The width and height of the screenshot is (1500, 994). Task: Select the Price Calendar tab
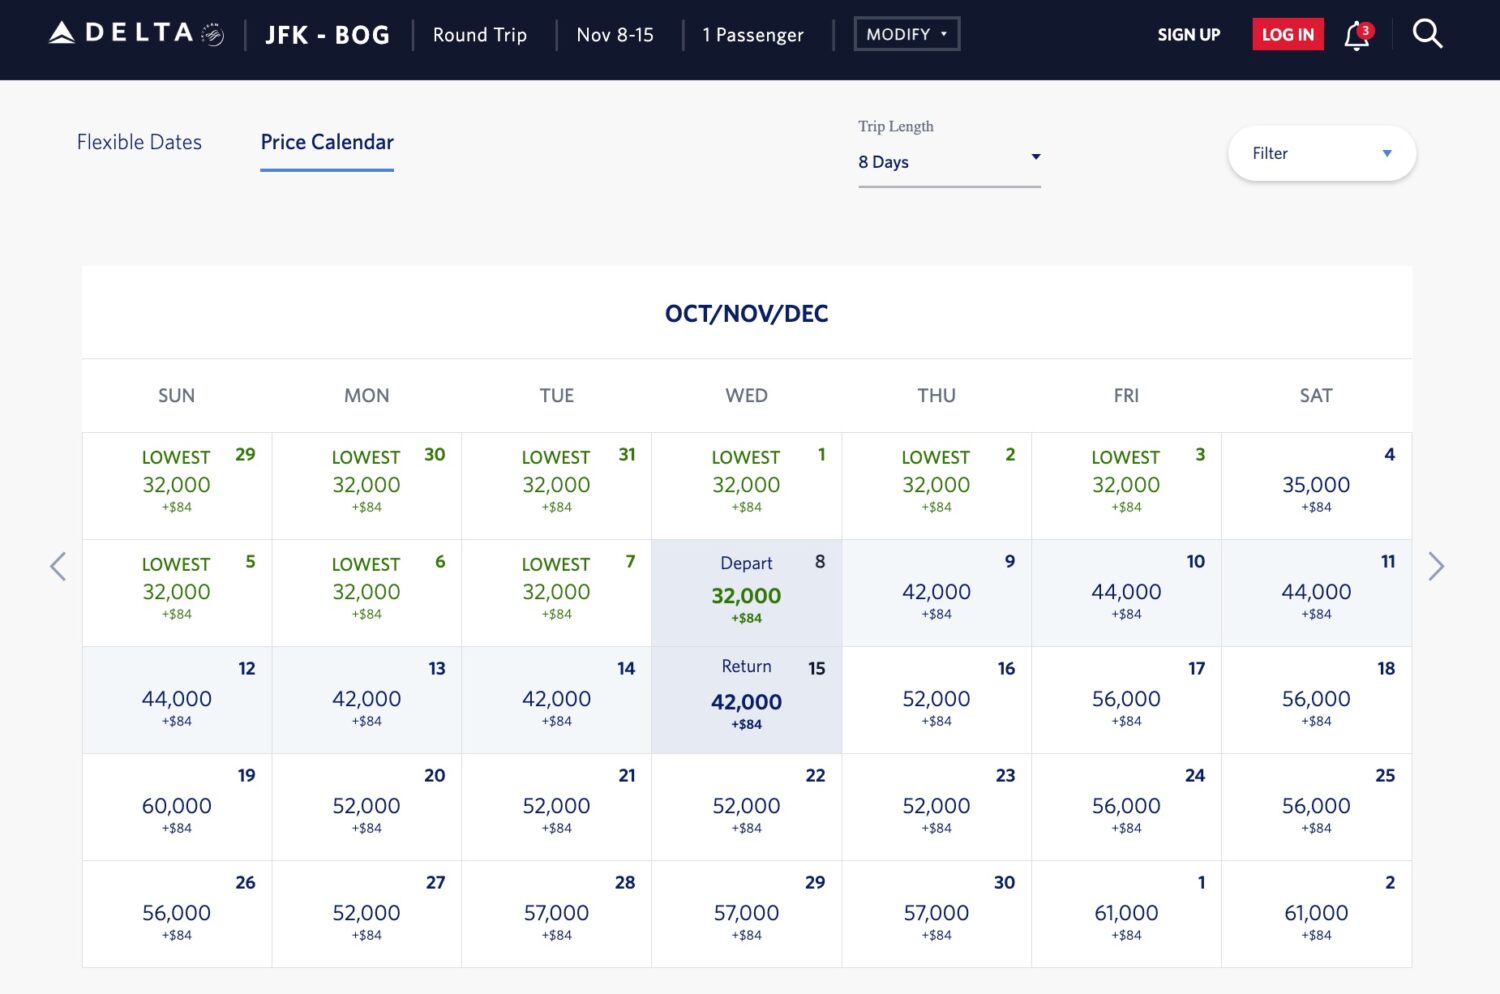pos(327,142)
